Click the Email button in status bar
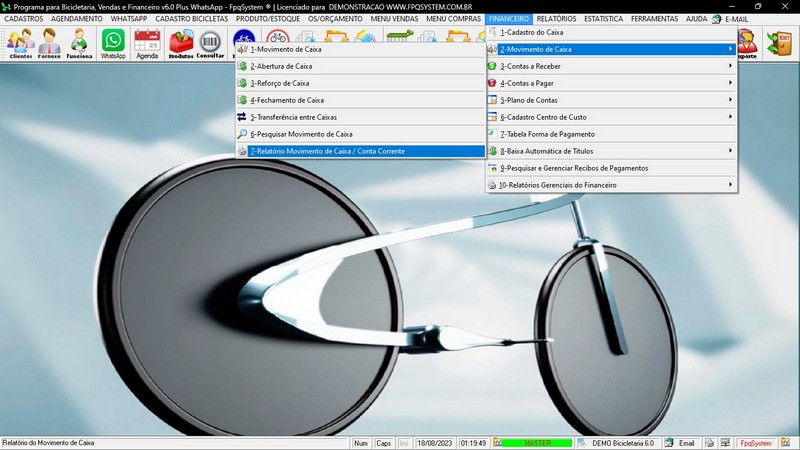The height and width of the screenshot is (450, 800). pyautogui.click(x=680, y=443)
